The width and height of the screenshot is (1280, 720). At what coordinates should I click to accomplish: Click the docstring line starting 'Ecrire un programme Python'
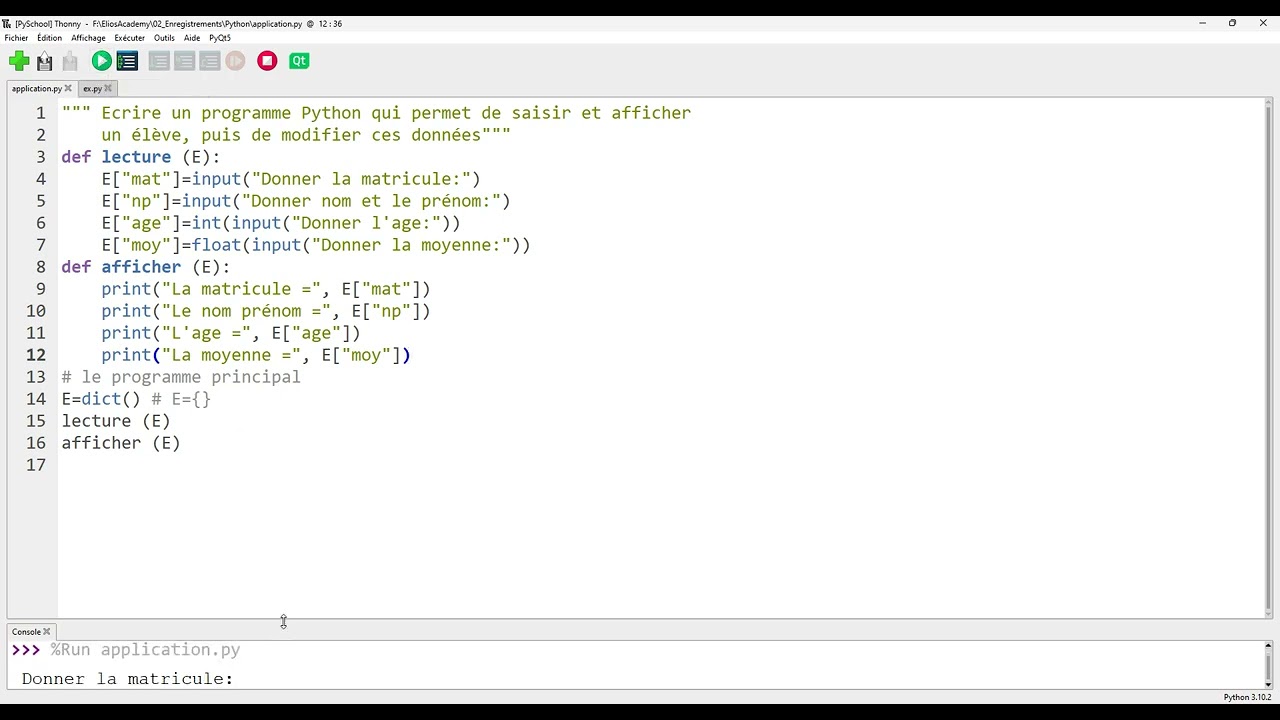coord(376,113)
